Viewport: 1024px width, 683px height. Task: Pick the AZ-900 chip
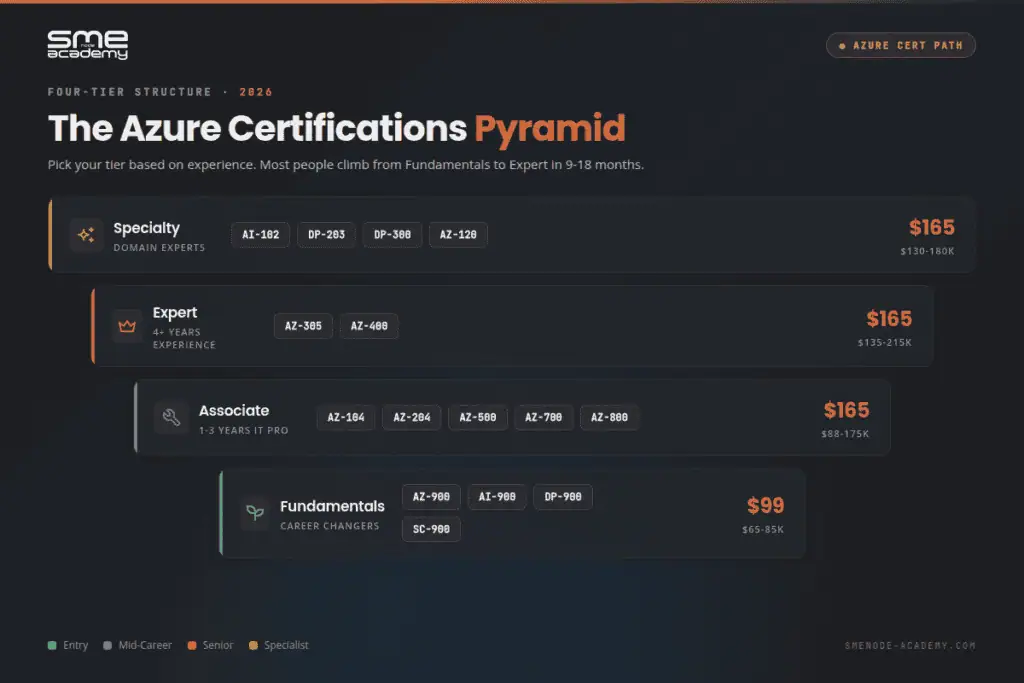pos(431,497)
